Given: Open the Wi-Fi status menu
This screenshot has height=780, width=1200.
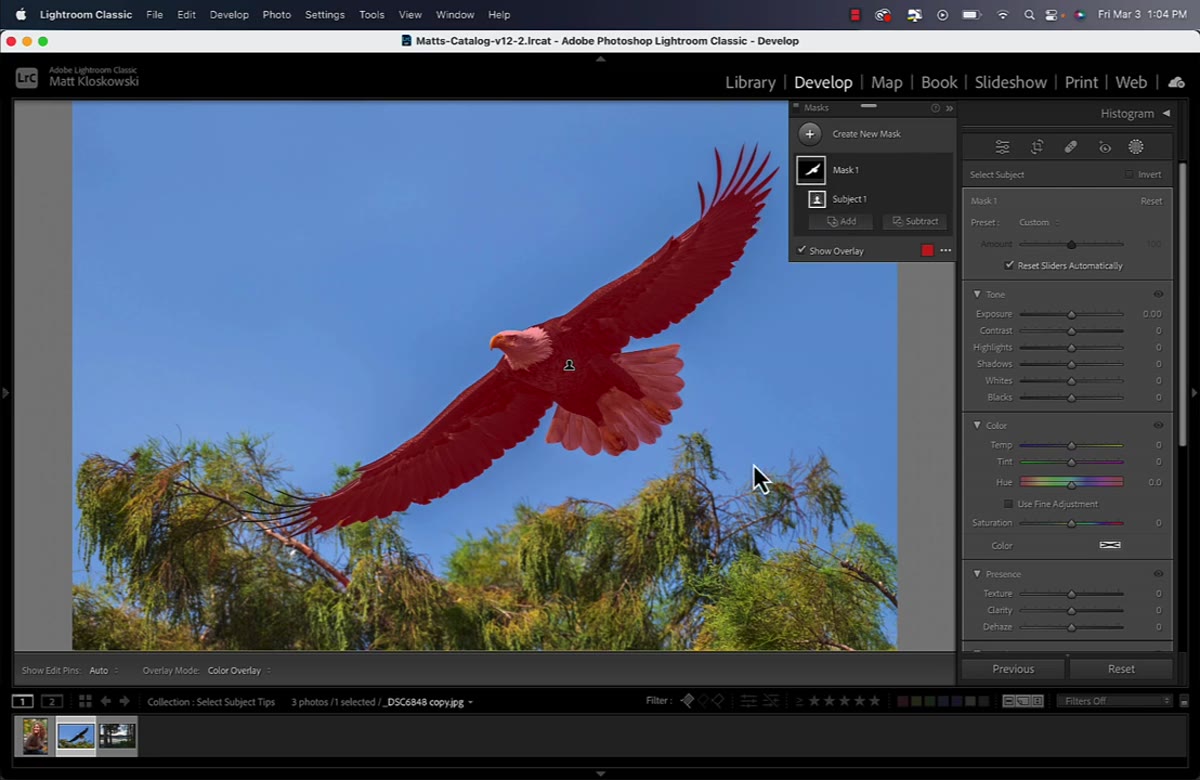Looking at the screenshot, I should coord(1002,15).
